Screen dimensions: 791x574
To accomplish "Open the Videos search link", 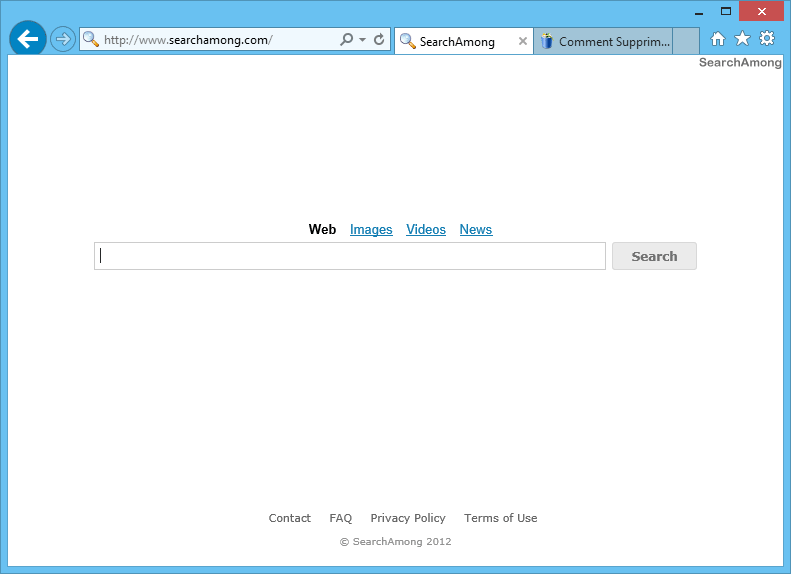I will (x=426, y=229).
